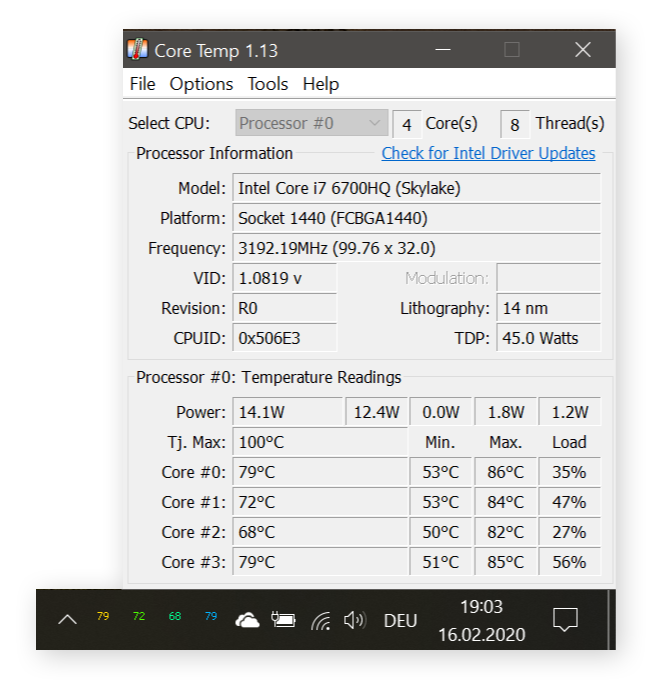Click Core #3 load value 56%
The height and width of the screenshot is (688, 652).
570,562
